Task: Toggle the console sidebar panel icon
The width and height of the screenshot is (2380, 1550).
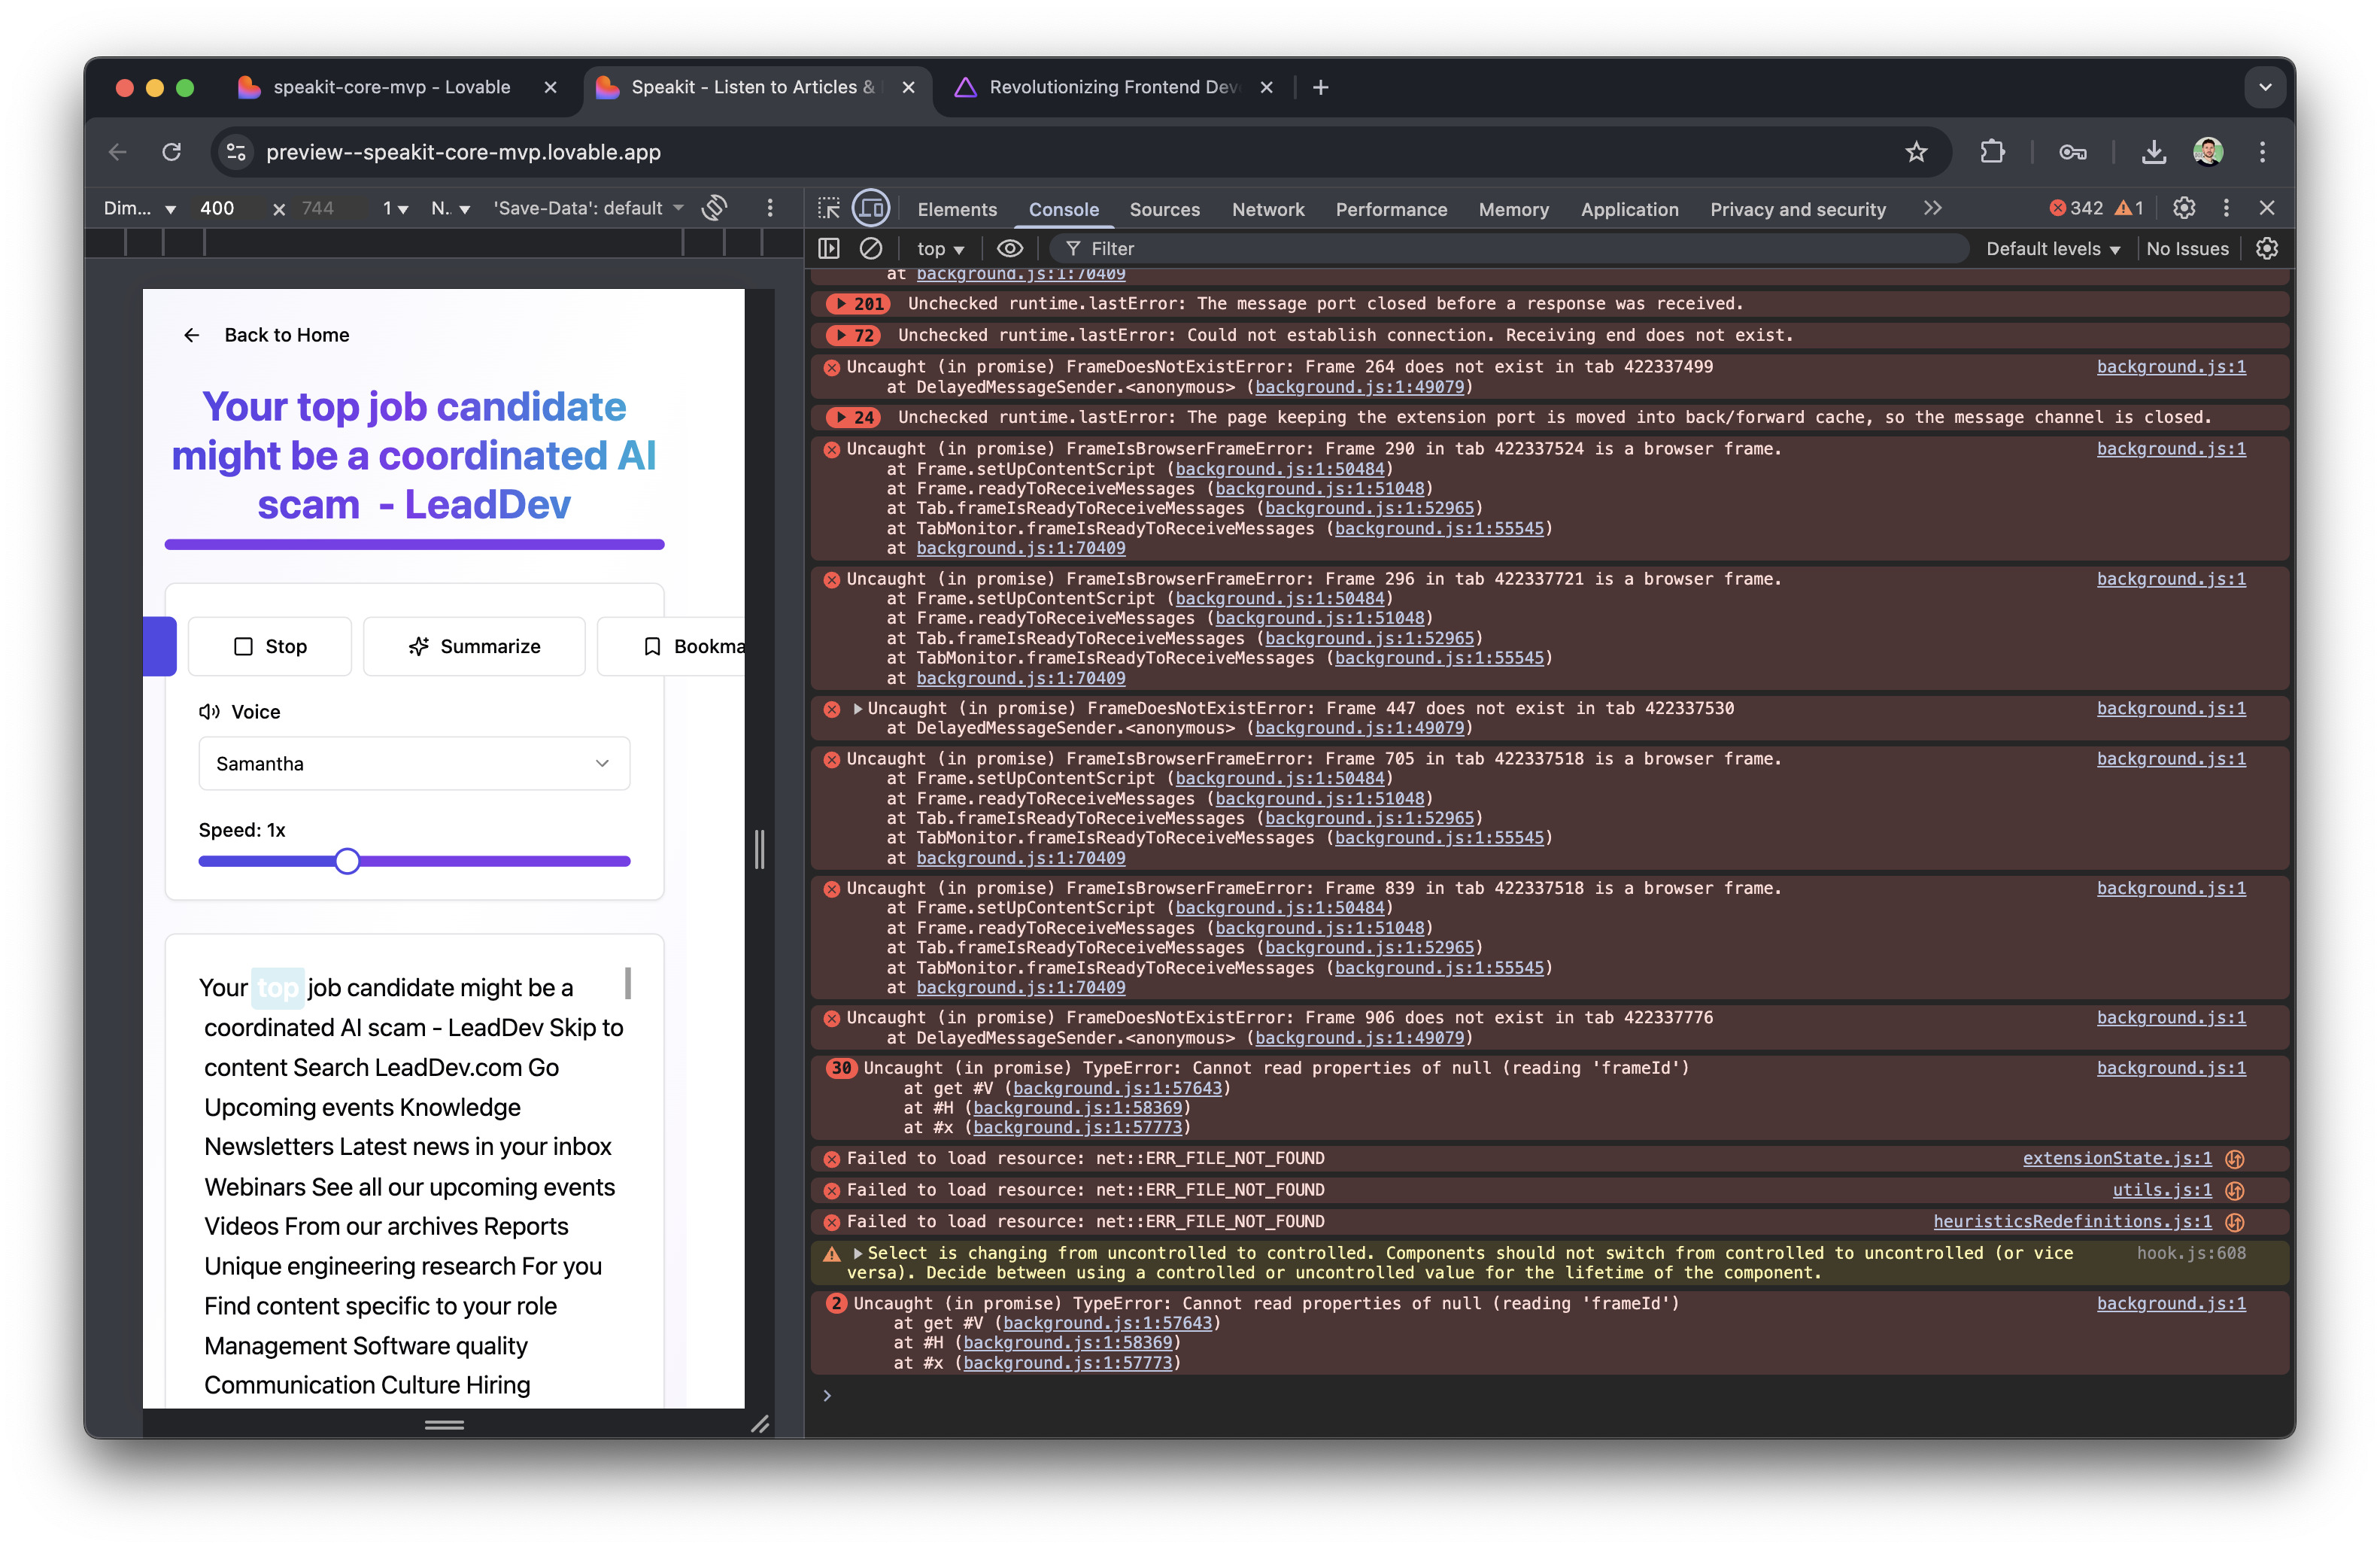Action: 829,248
